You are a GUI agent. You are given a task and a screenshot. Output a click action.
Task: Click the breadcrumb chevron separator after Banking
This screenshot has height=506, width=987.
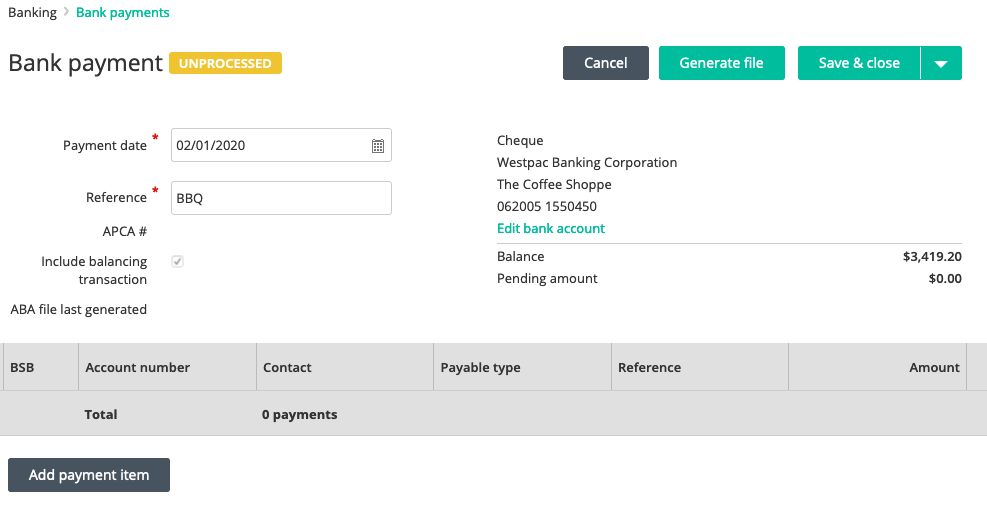point(66,12)
